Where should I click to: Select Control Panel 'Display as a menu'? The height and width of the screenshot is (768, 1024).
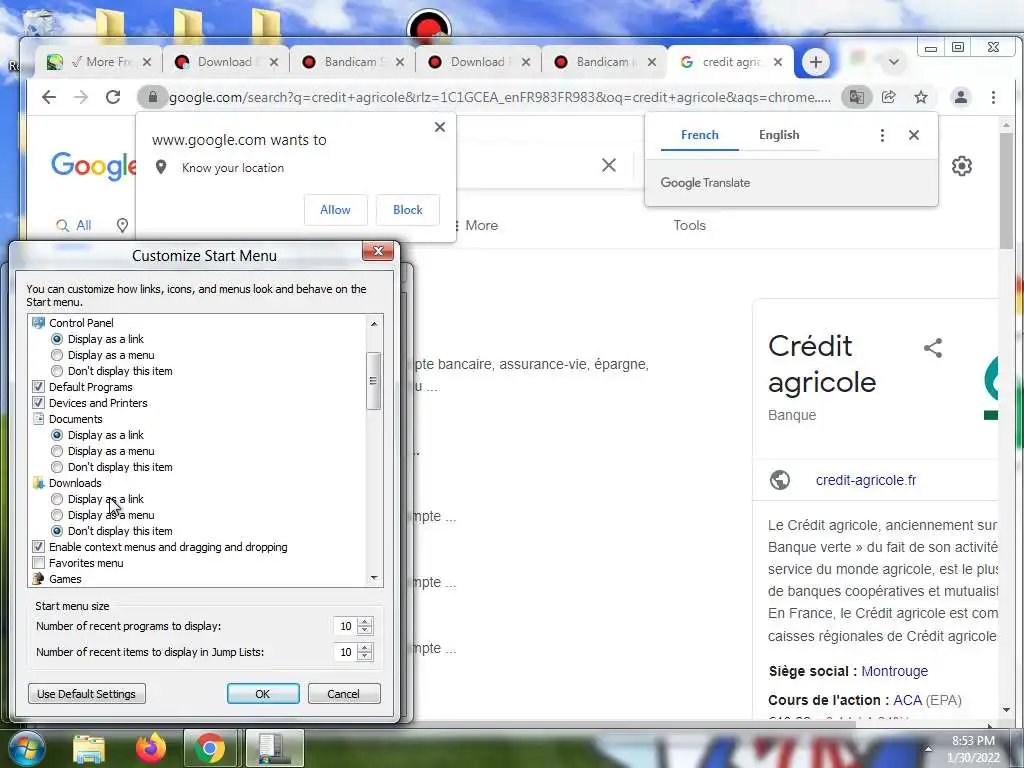coord(57,355)
